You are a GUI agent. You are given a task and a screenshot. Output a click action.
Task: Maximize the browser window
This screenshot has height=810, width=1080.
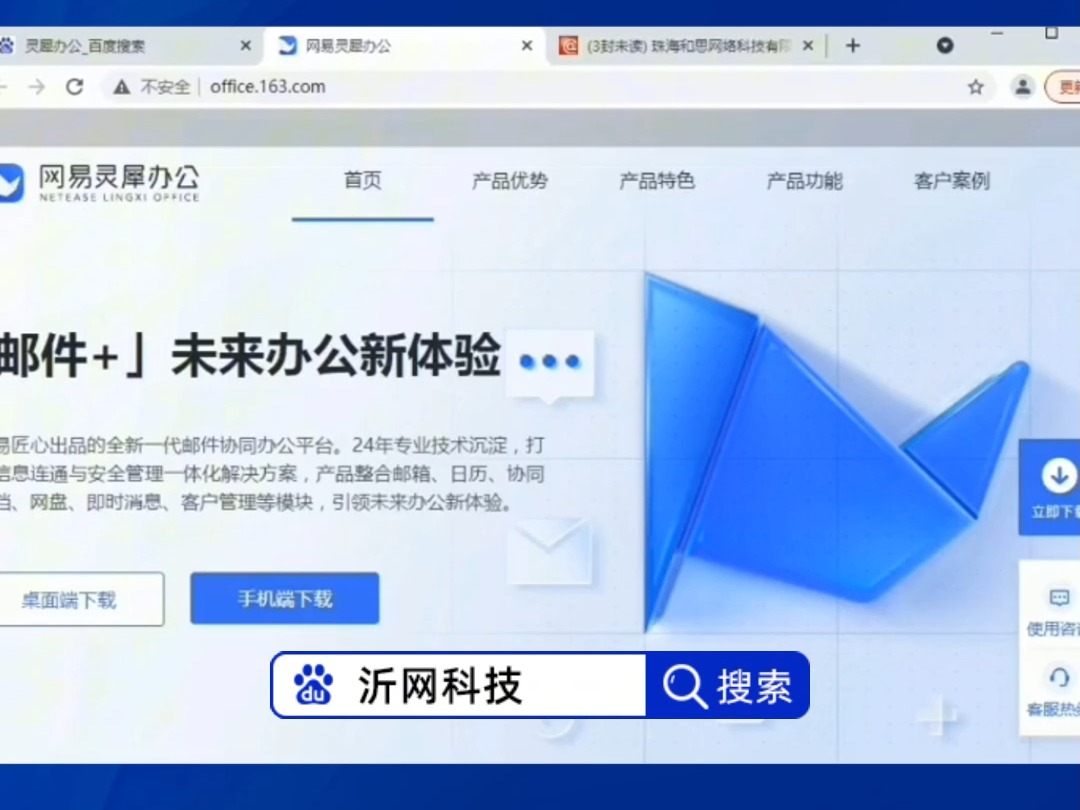1051,33
